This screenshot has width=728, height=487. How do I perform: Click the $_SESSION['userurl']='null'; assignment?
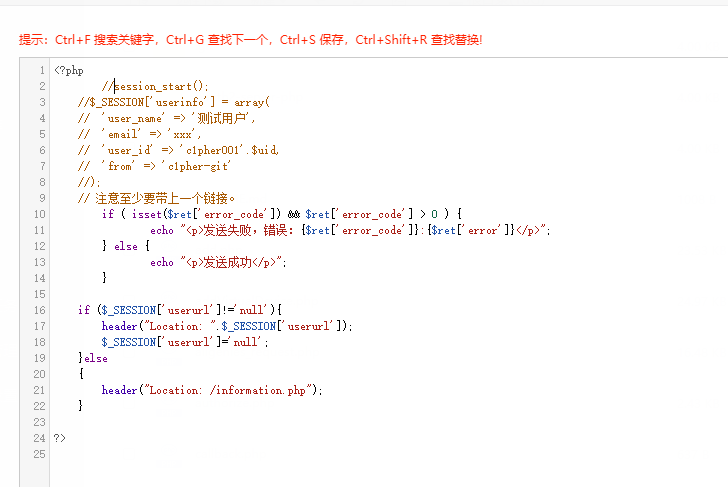click(x=185, y=342)
